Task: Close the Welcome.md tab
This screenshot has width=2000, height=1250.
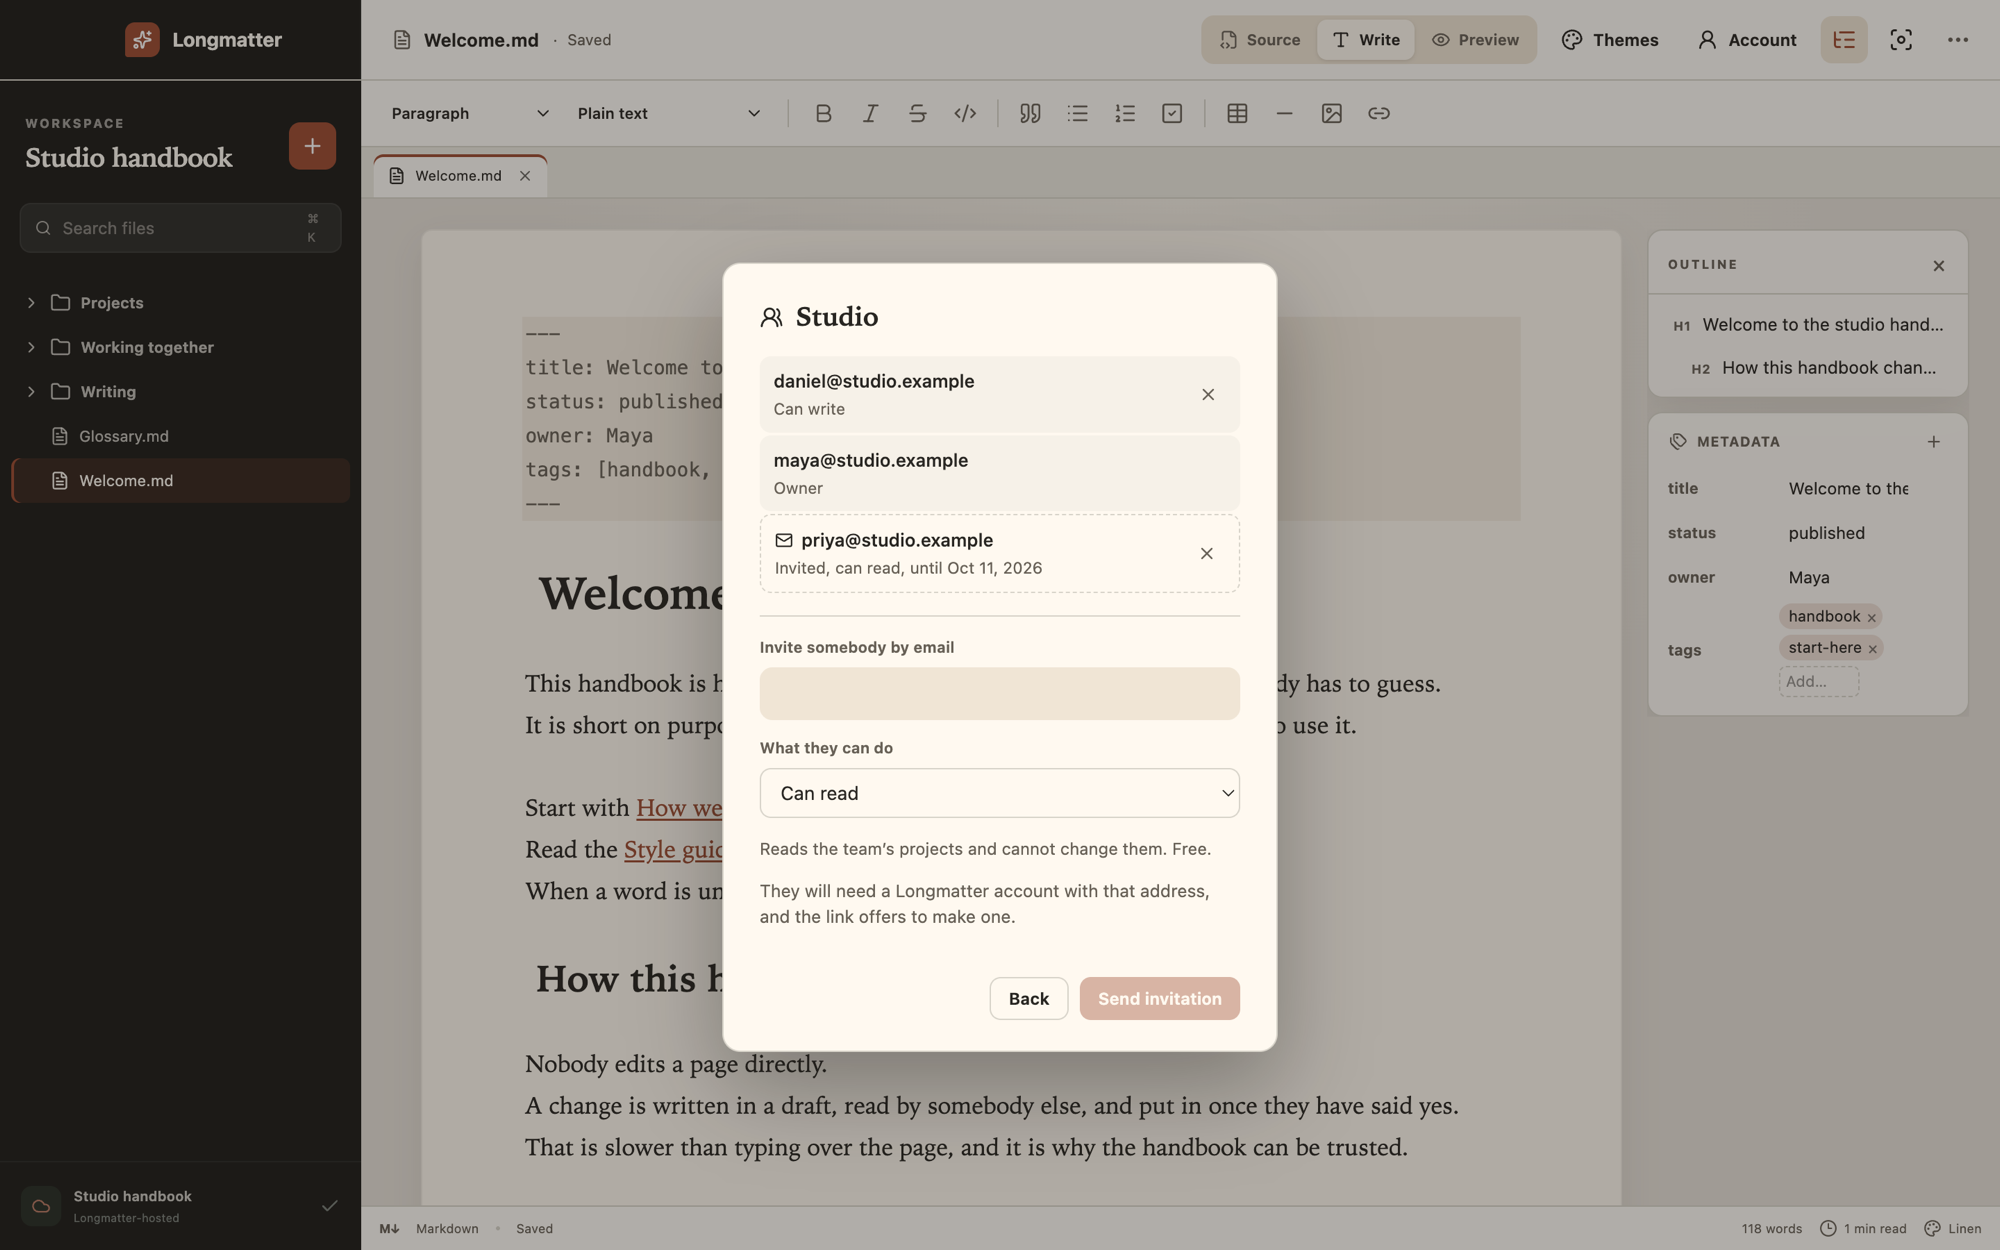Action: (x=525, y=176)
